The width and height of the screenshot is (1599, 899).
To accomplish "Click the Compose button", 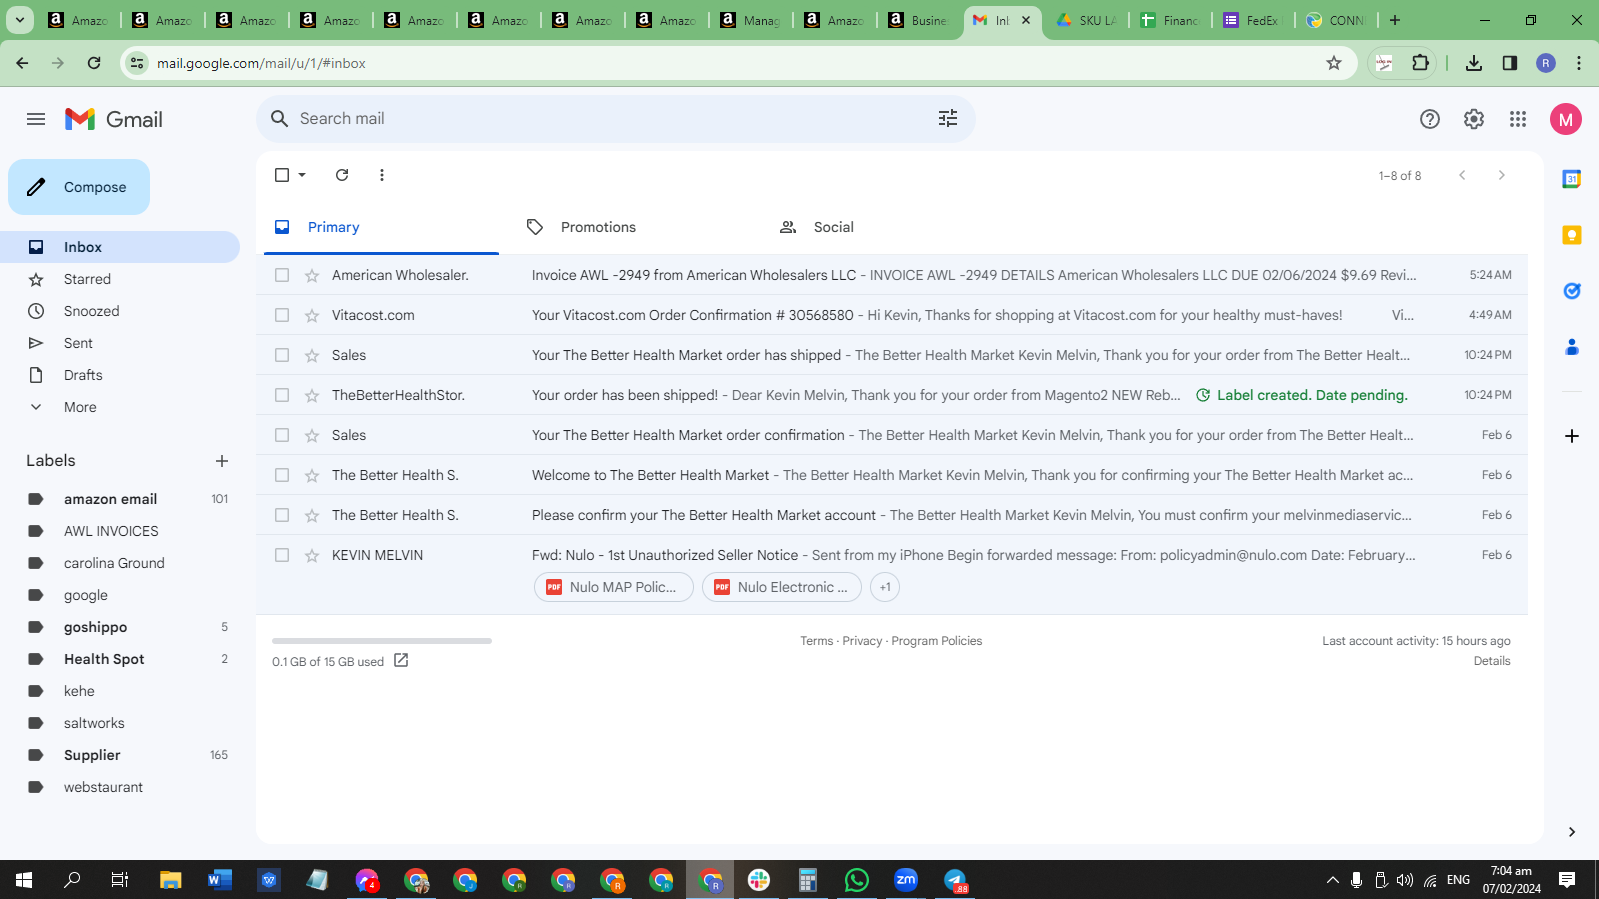I will coord(79,187).
